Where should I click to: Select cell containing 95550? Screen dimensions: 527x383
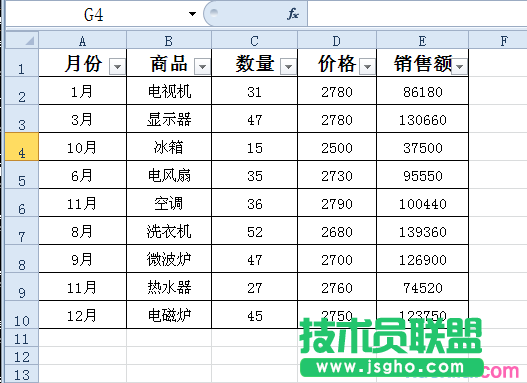pos(422,175)
